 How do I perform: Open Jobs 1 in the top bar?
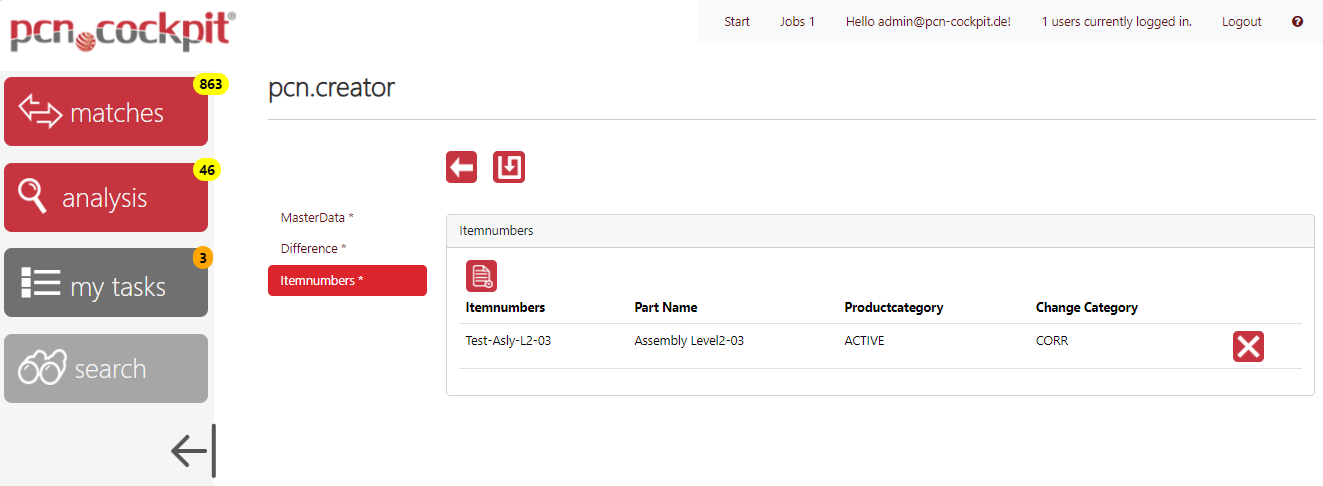pos(797,21)
